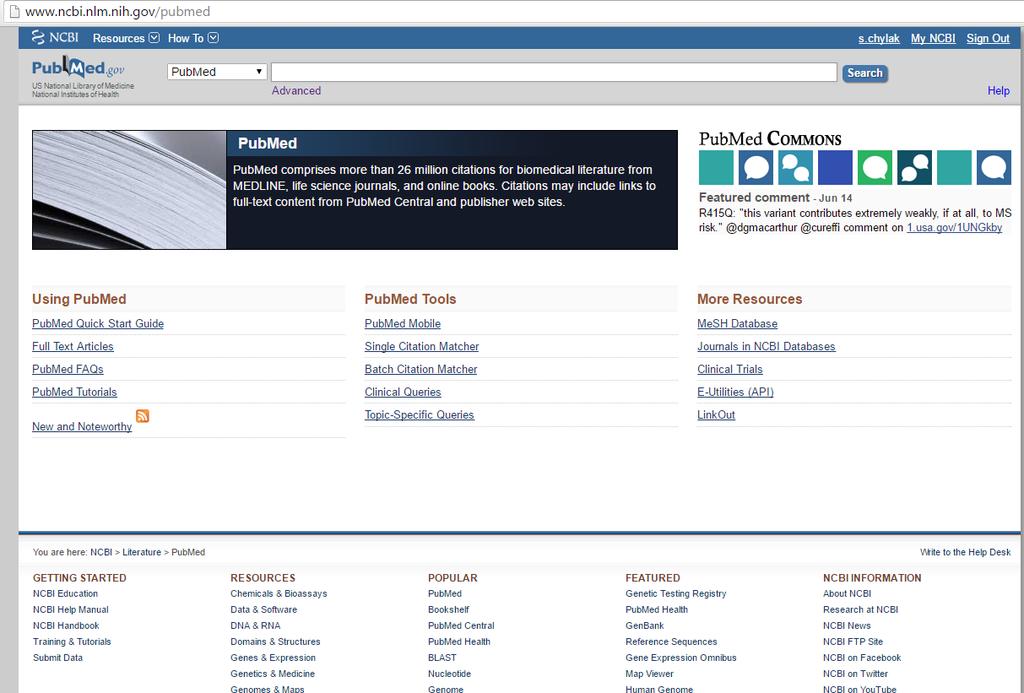Open Journals in NCBI Databases
The width and height of the screenshot is (1024, 693).
point(766,346)
